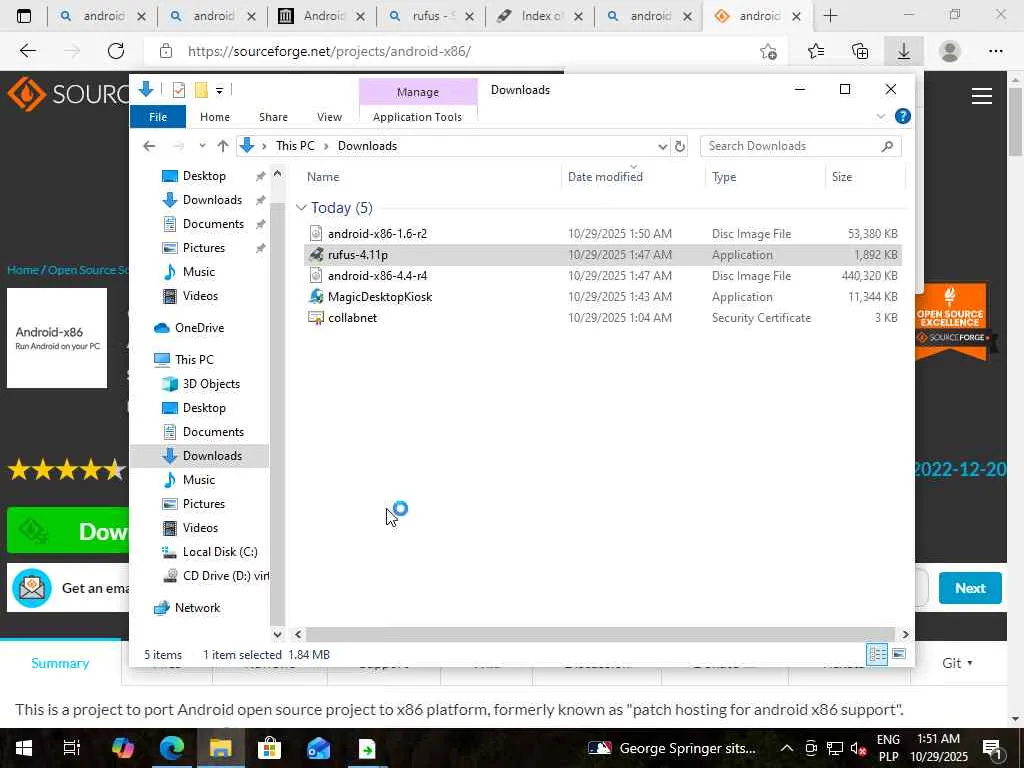The height and width of the screenshot is (768, 1024).
Task: Open Outlook from the taskbar
Action: [319, 748]
